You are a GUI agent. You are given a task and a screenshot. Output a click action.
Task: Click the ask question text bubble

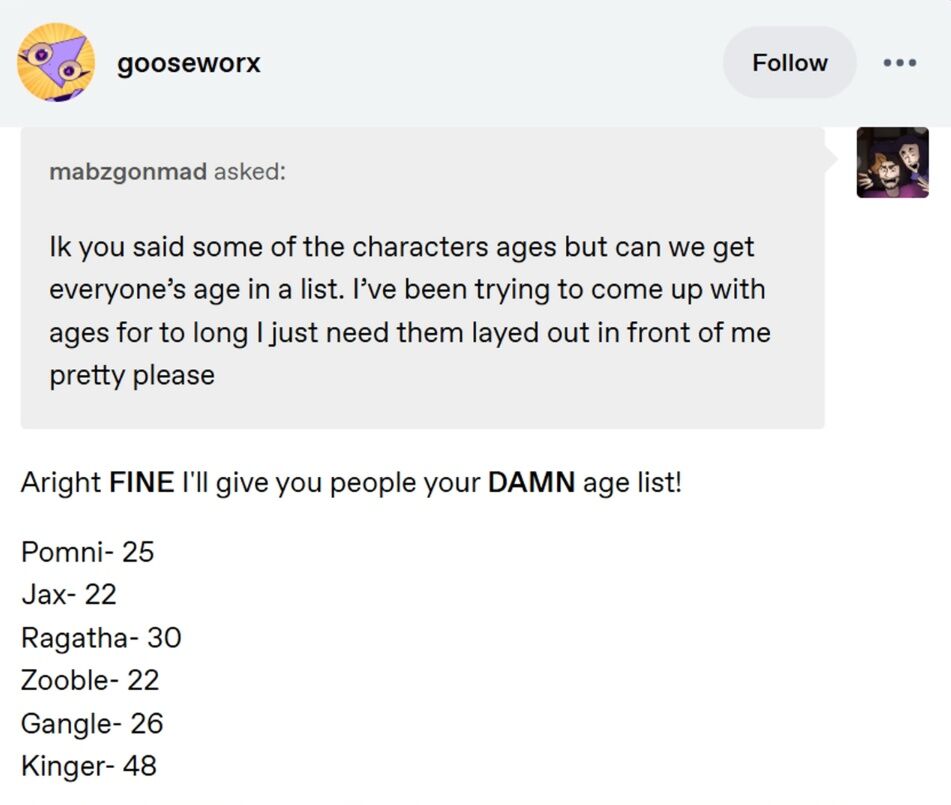420,310
